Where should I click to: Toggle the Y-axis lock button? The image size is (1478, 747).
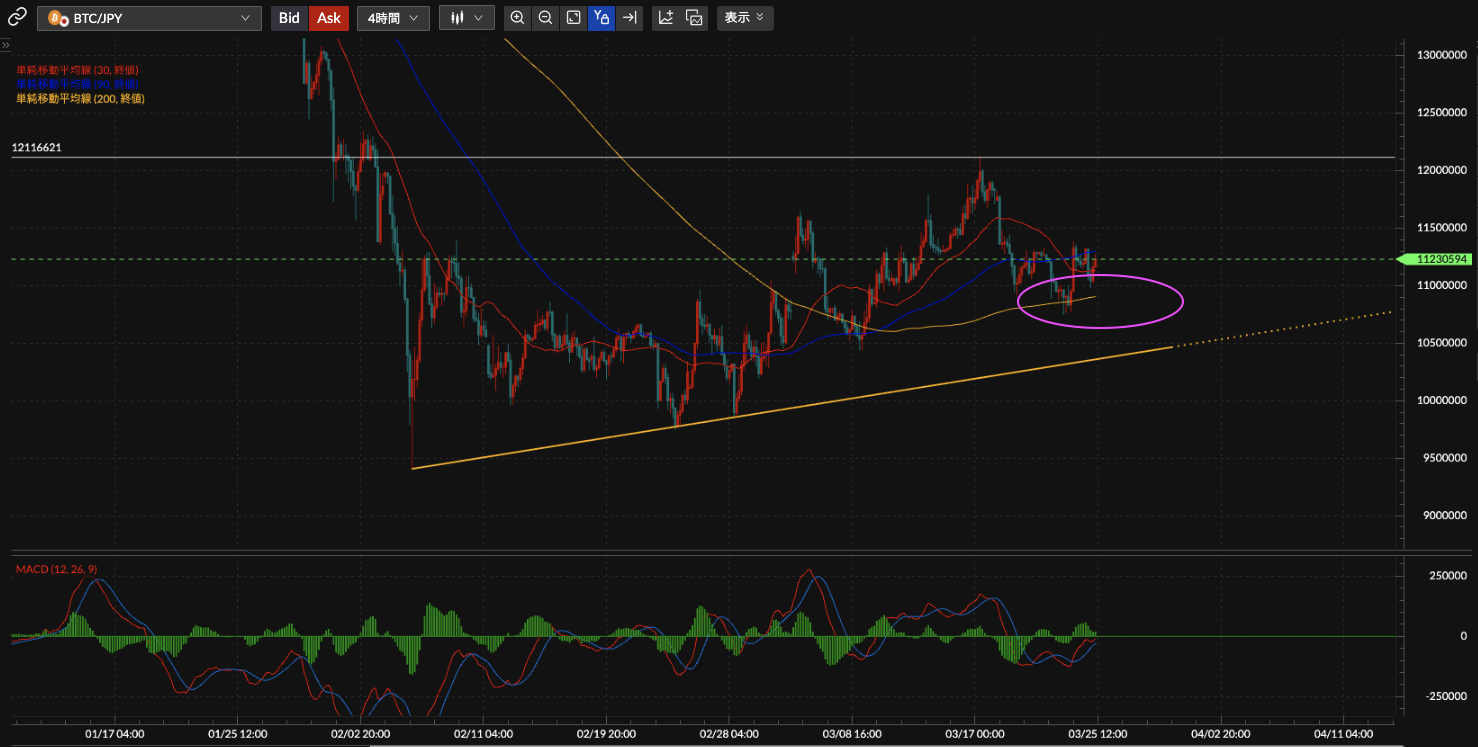(601, 18)
